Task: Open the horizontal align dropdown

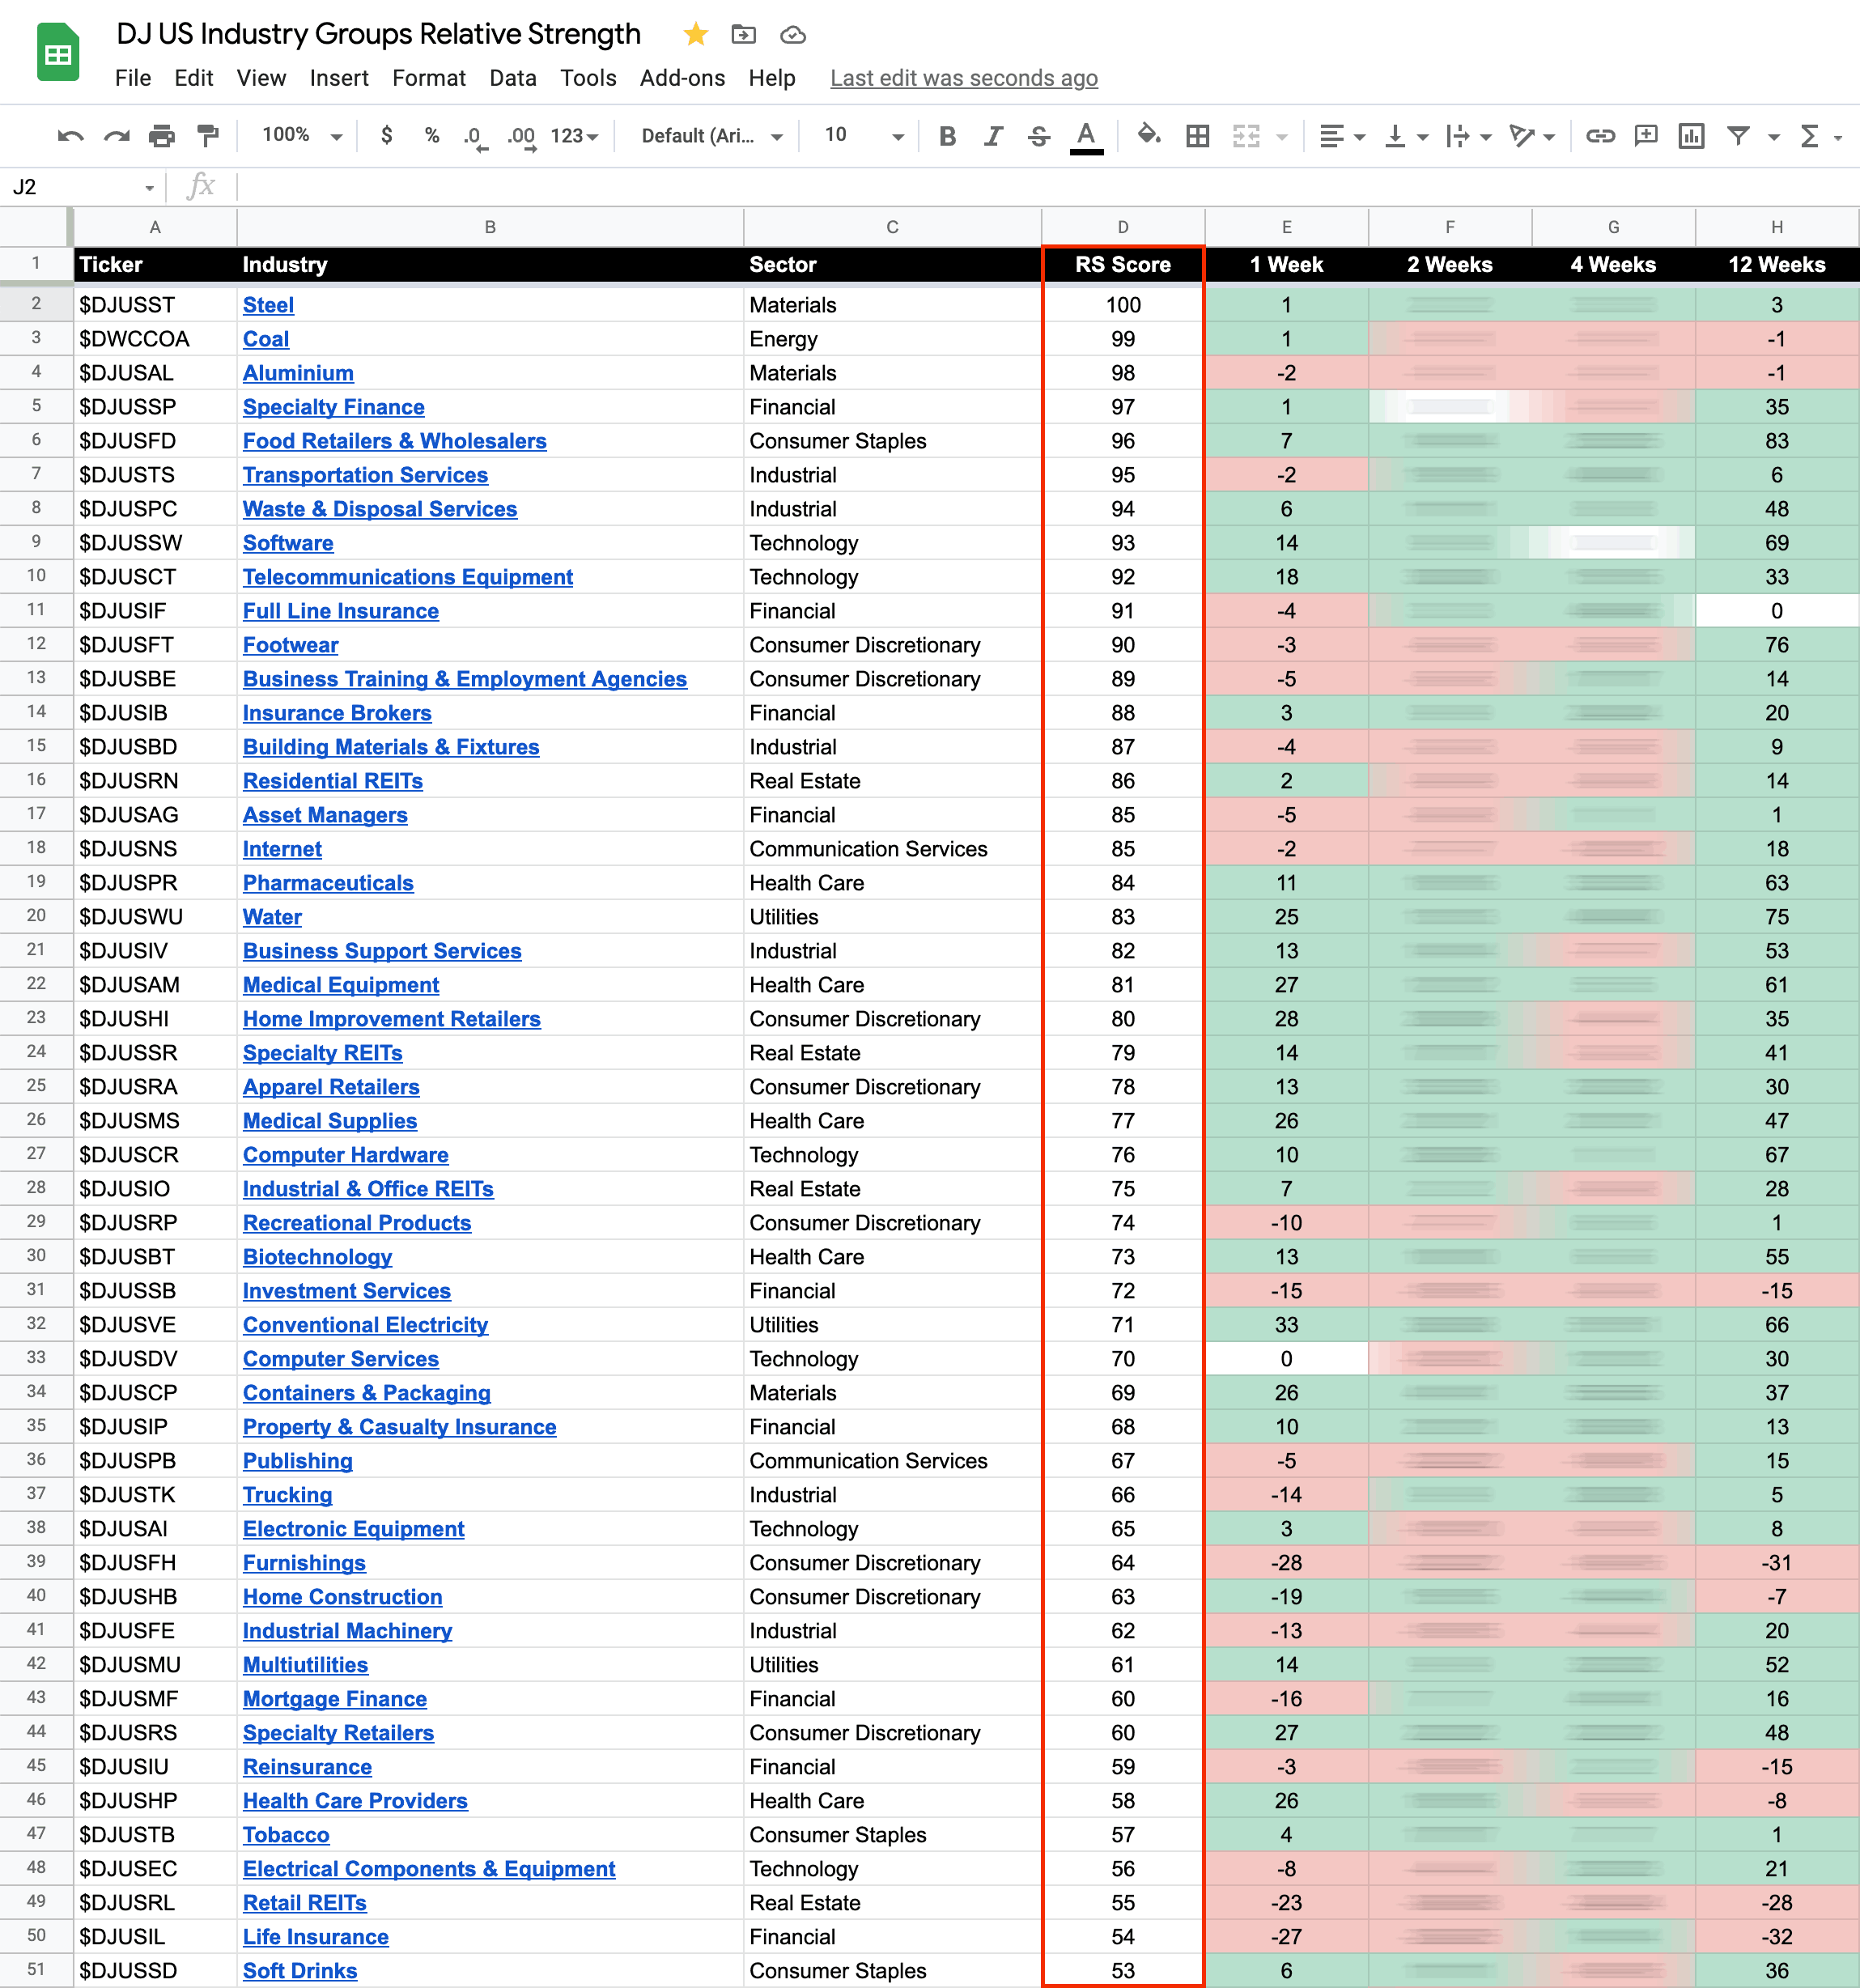Action: (x=1342, y=136)
